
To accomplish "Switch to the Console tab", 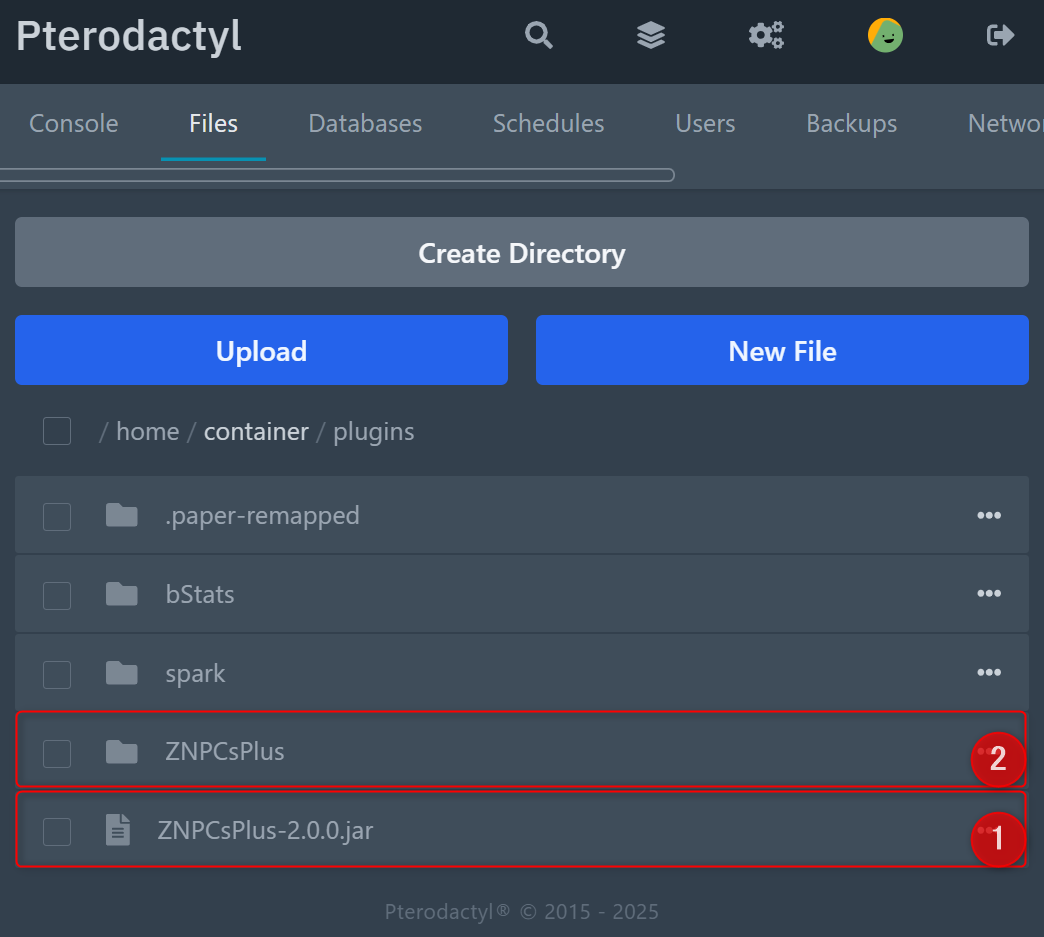I will click(73, 123).
